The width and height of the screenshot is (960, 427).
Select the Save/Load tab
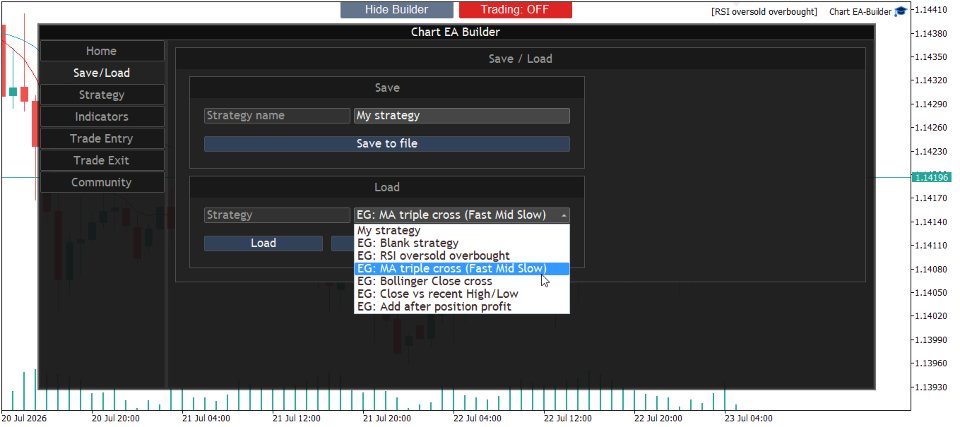click(x=102, y=73)
